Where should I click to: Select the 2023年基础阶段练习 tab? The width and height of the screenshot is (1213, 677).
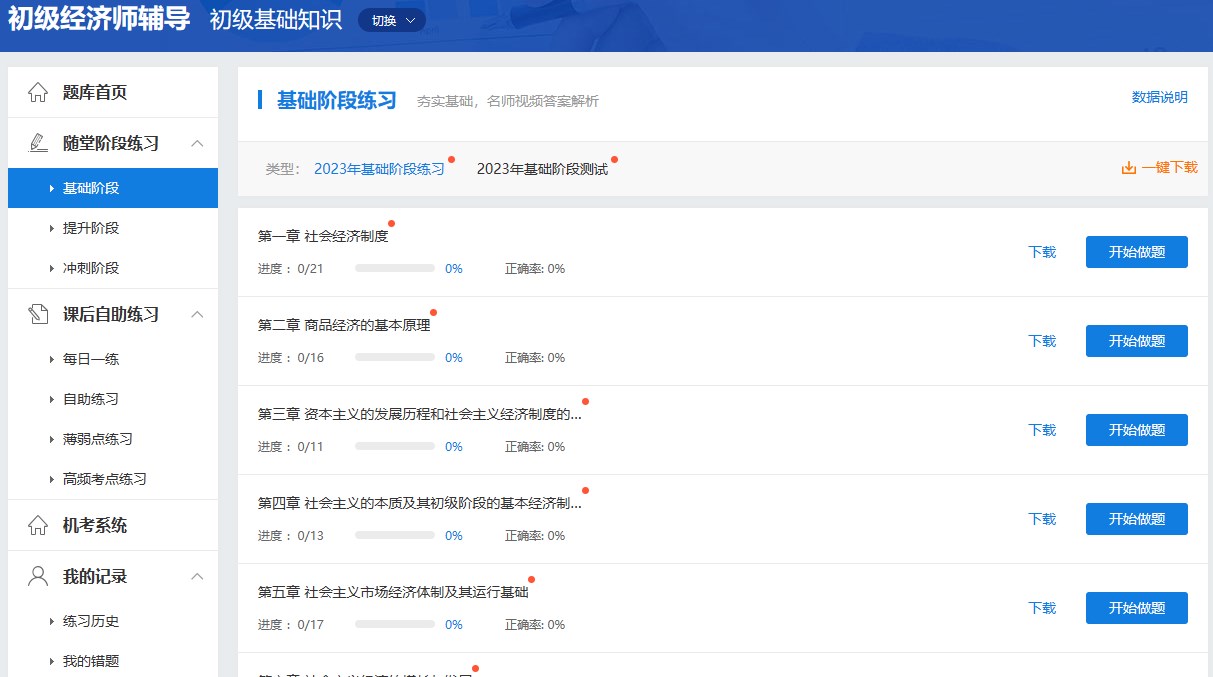pos(379,169)
